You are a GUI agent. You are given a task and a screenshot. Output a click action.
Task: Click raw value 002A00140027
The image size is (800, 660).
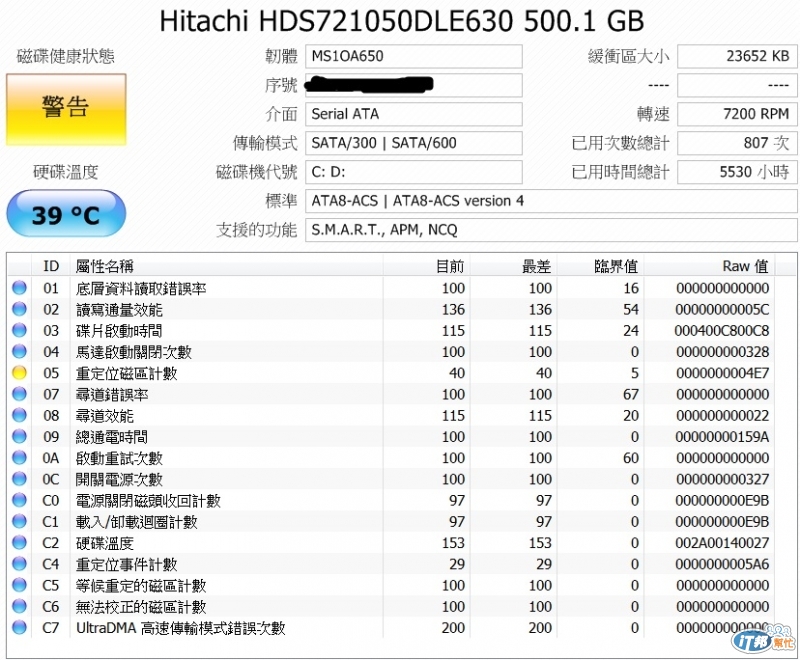pyautogui.click(x=722, y=543)
